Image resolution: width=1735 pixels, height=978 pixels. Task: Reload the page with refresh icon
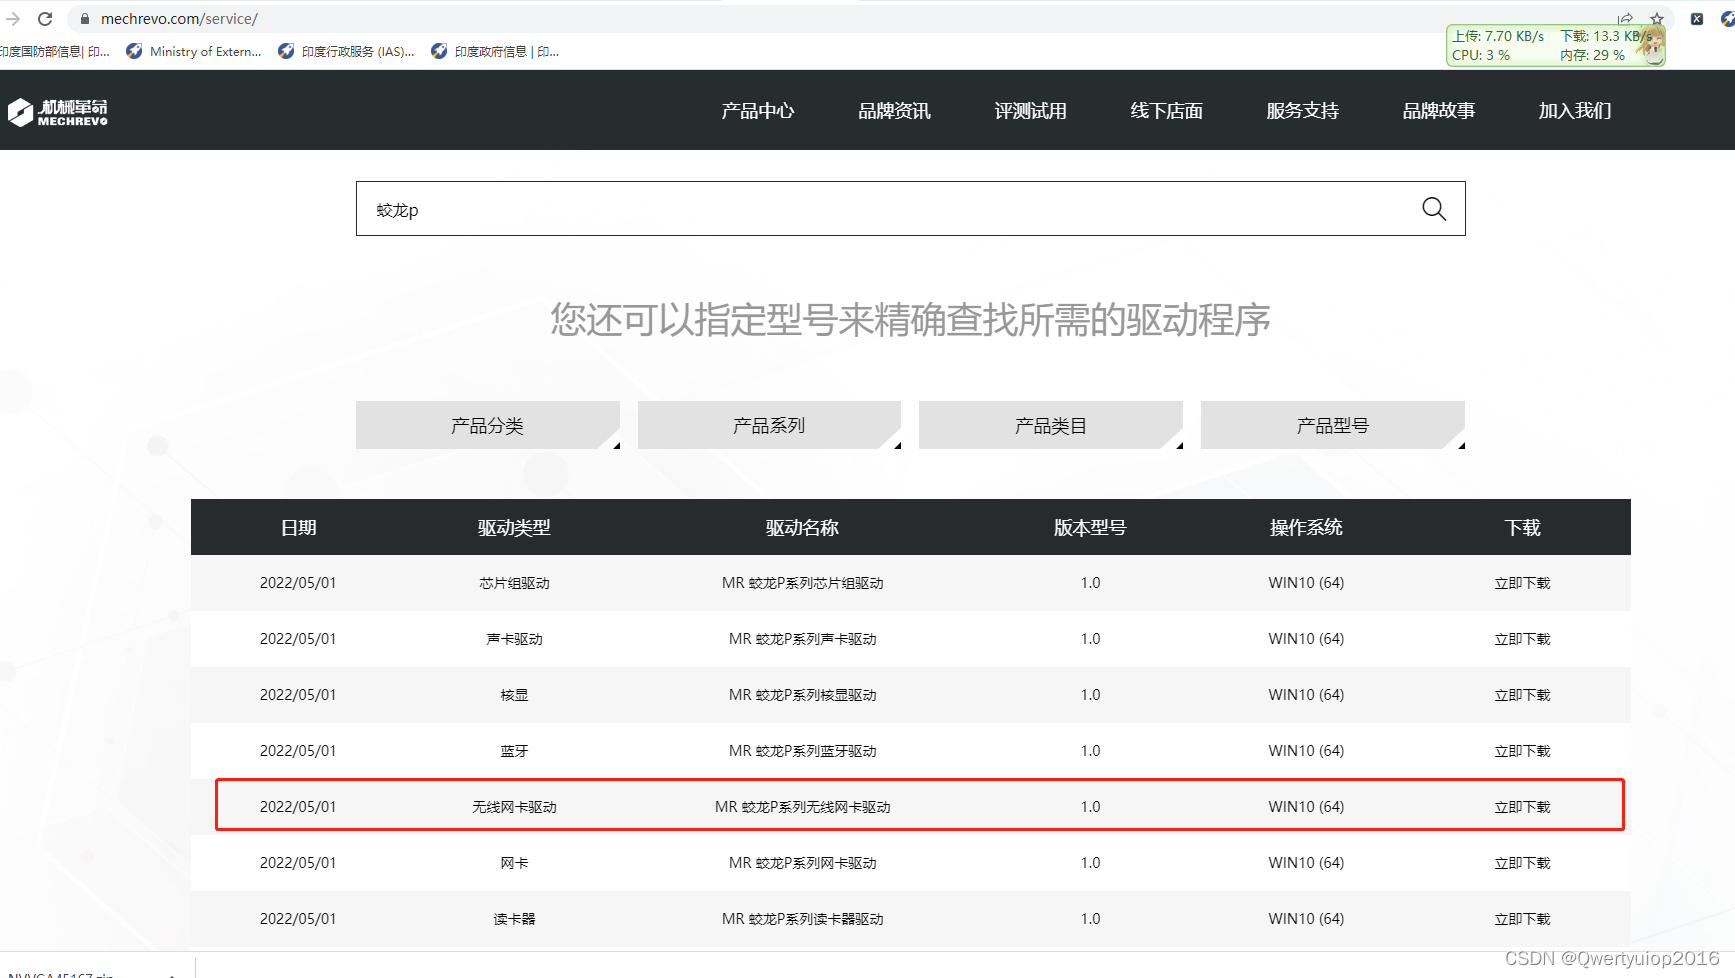(x=45, y=19)
